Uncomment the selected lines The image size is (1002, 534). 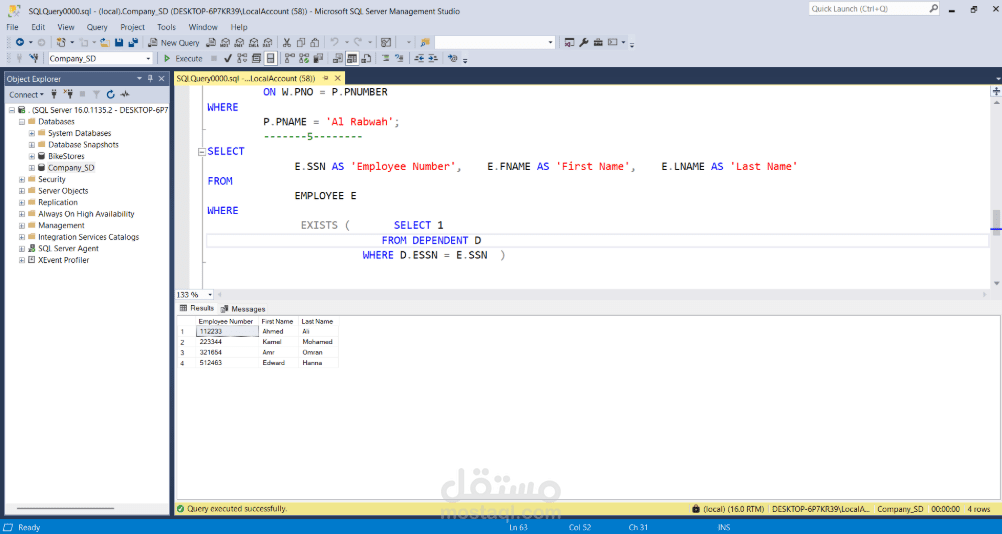pyautogui.click(x=399, y=58)
